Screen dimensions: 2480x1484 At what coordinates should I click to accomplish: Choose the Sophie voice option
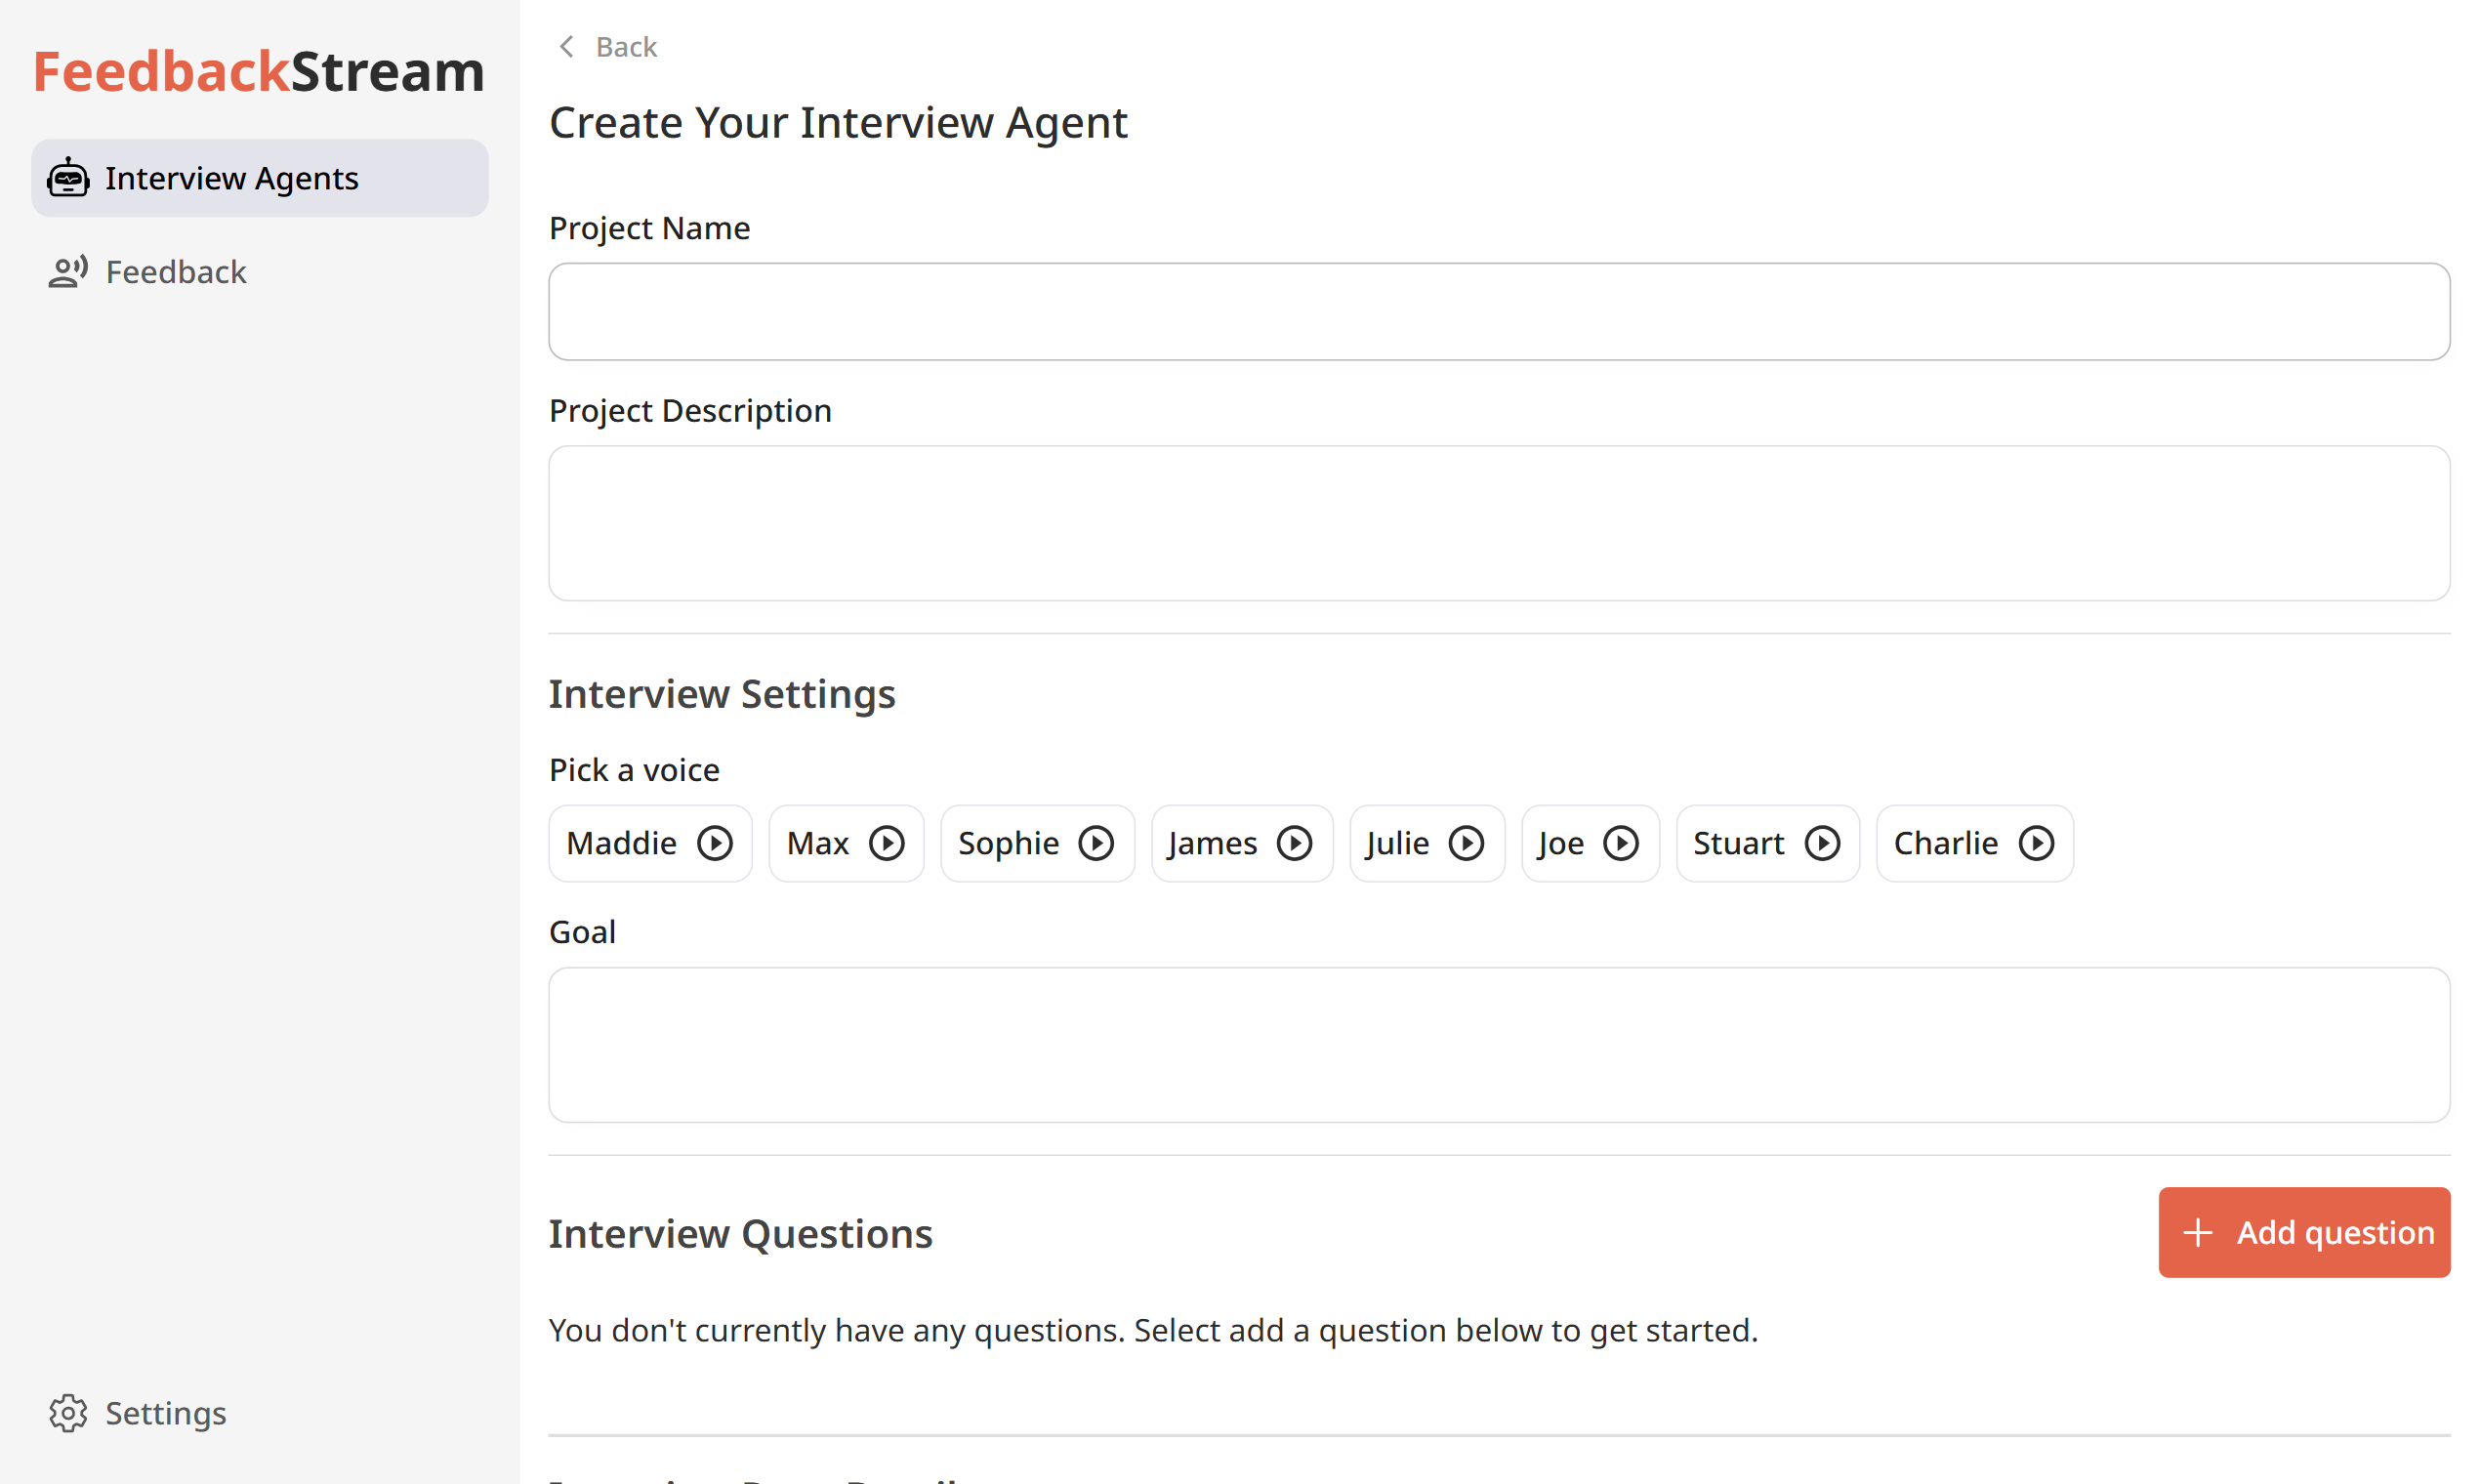(1008, 843)
